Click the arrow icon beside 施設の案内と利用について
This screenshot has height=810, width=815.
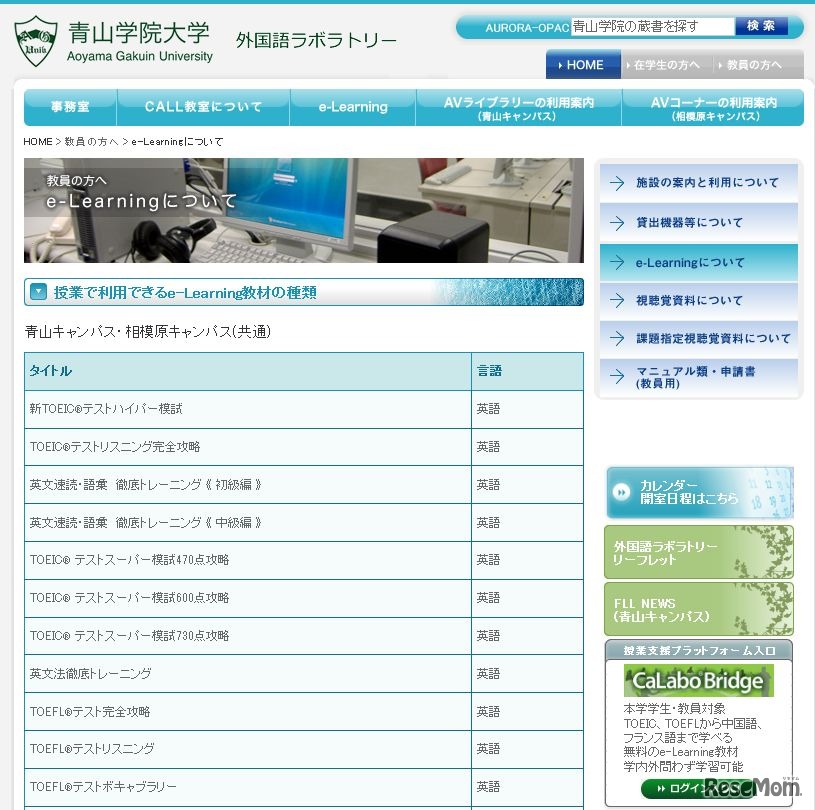[617, 182]
